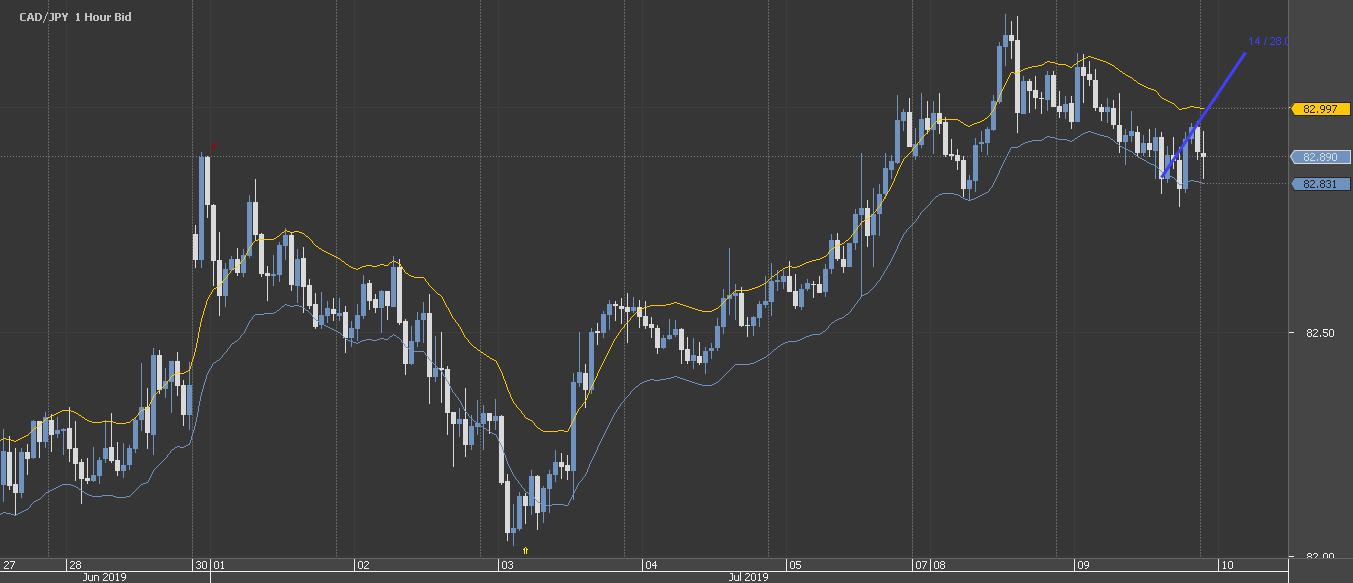Screen dimensions: 1353x583
Task: Click the red down-arrow marker above the candle
Action: click(213, 146)
